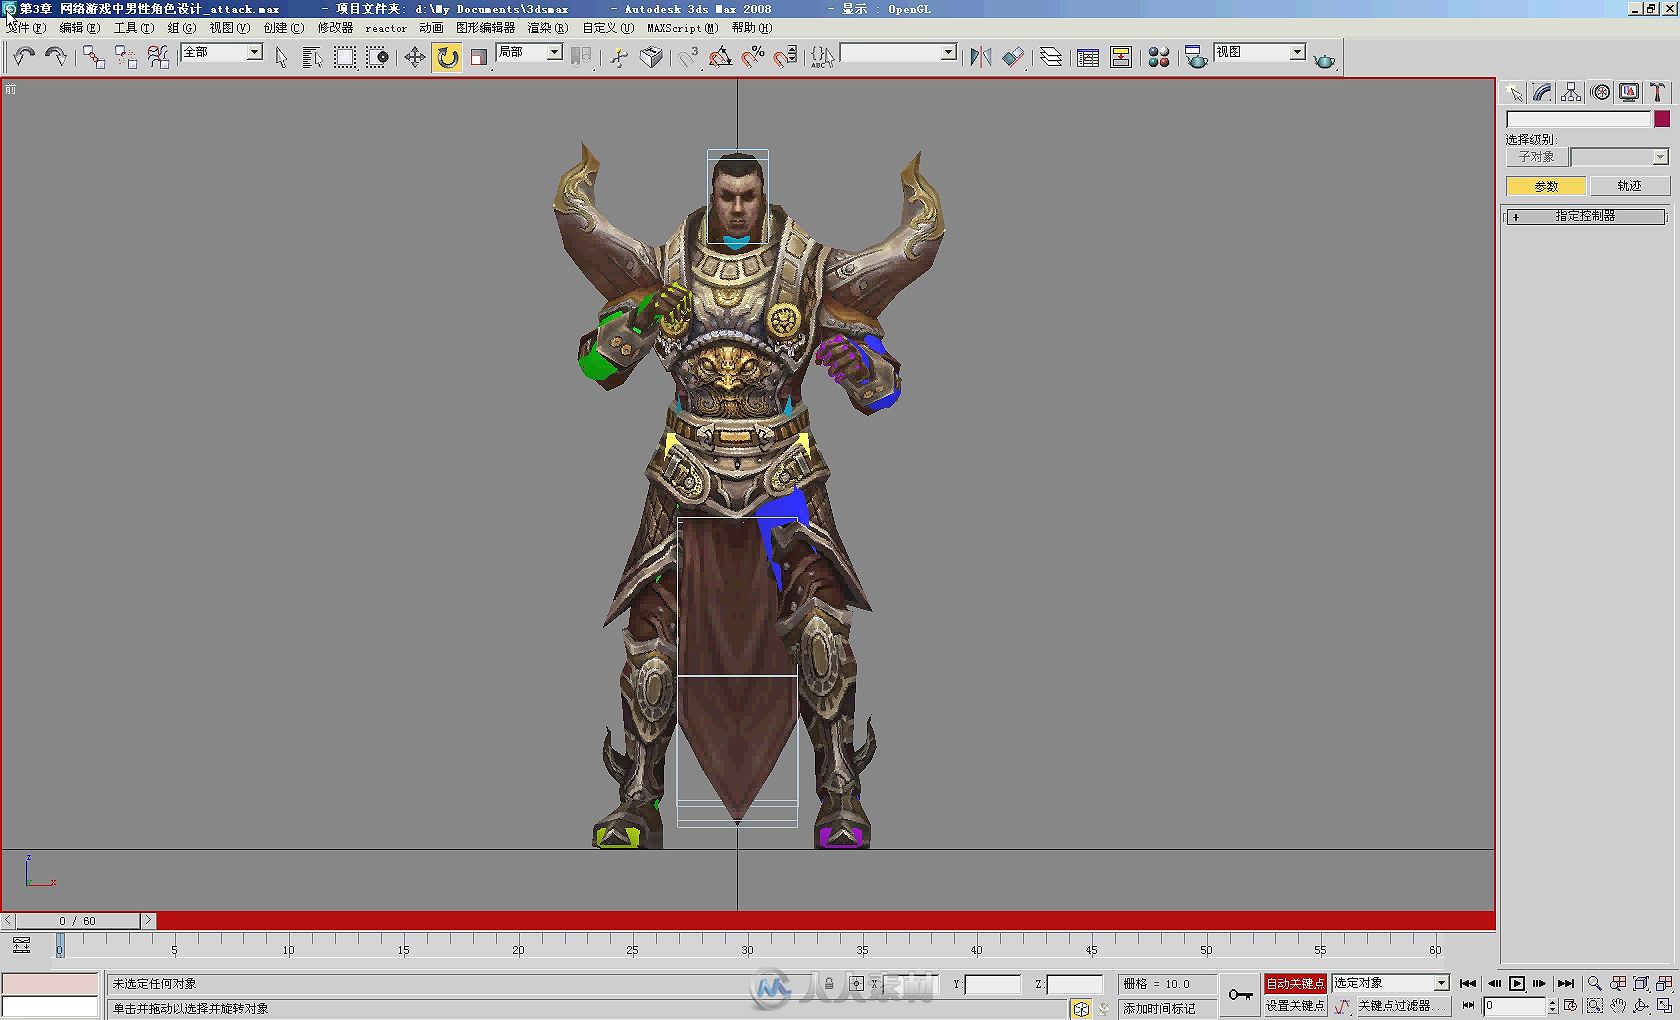Viewport: 1680px width, 1020px height.
Task: Open Curve Editor icon
Action: pyautogui.click(x=1088, y=57)
